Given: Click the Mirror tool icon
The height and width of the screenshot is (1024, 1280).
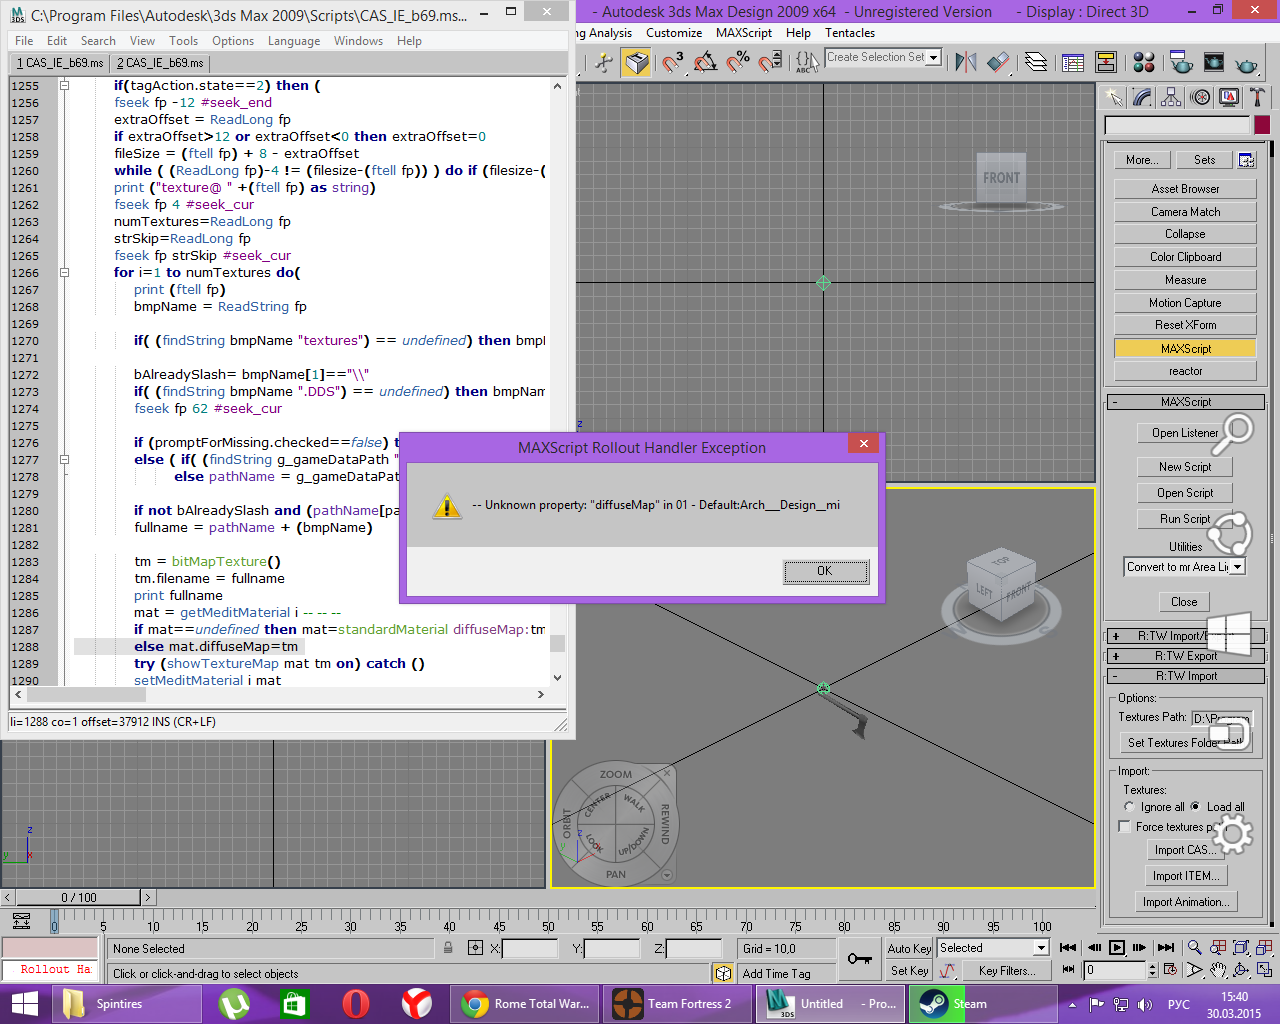Looking at the screenshot, I should (x=966, y=62).
